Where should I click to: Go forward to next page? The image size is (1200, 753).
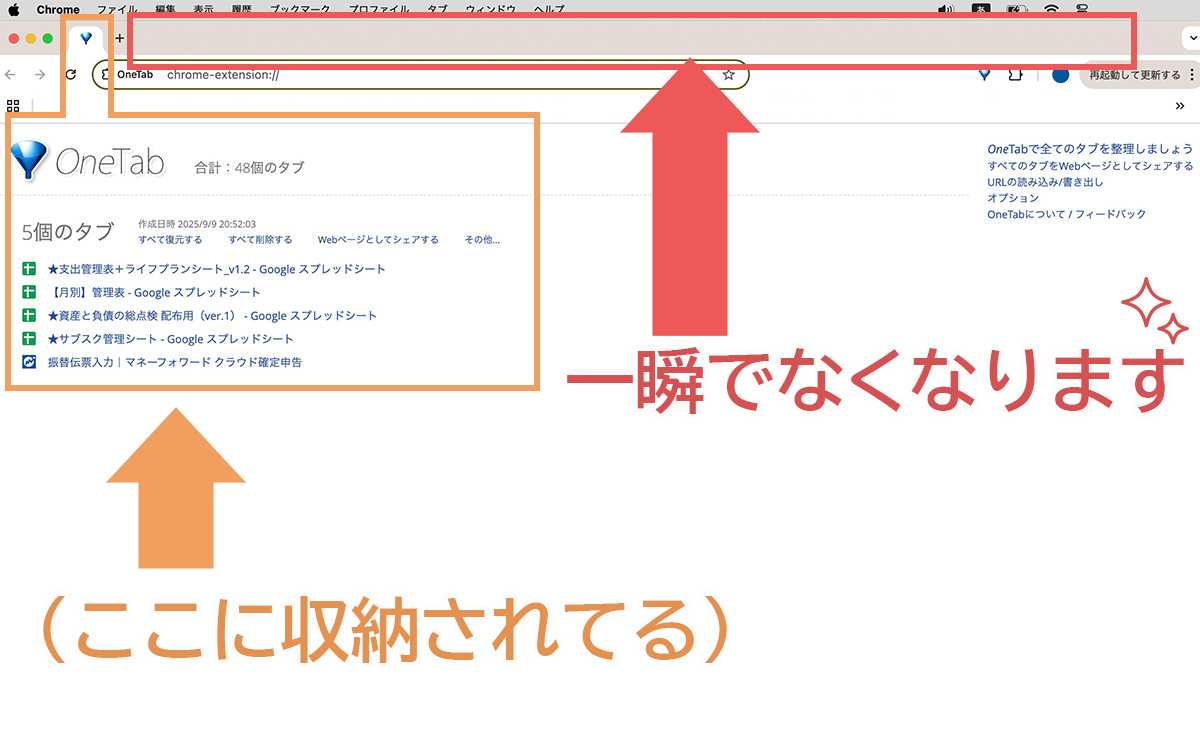40,75
